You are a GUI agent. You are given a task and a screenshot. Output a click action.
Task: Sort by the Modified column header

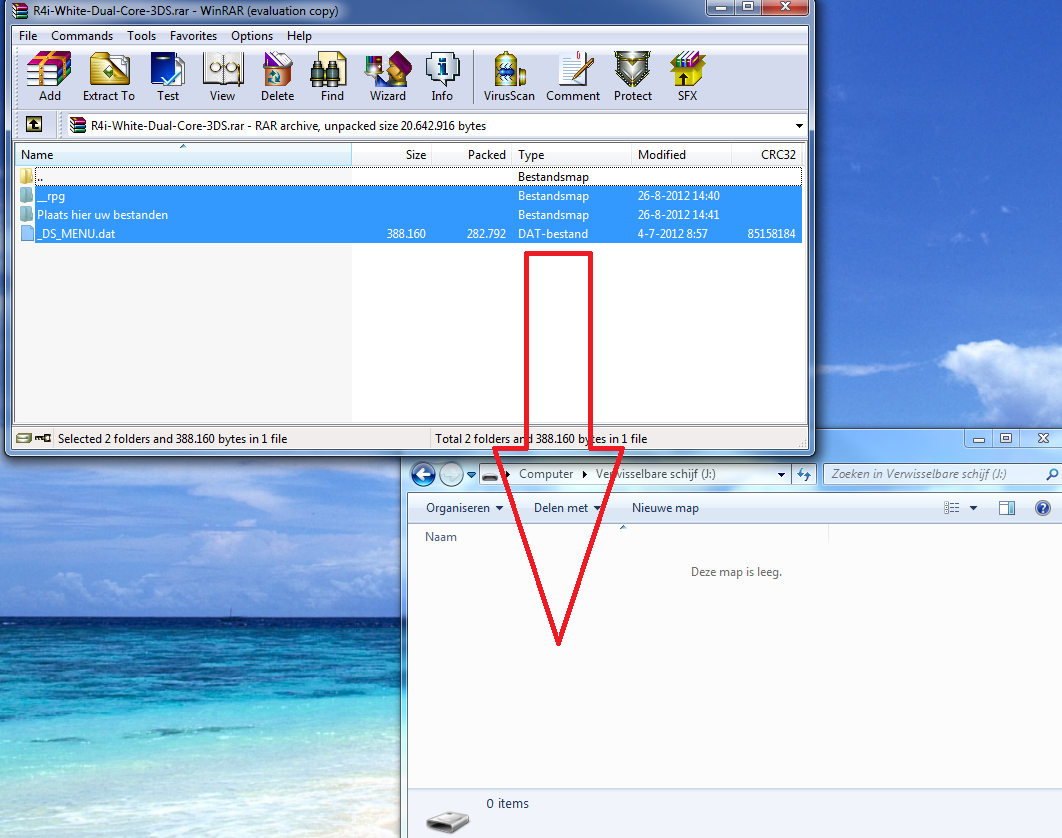(681, 154)
